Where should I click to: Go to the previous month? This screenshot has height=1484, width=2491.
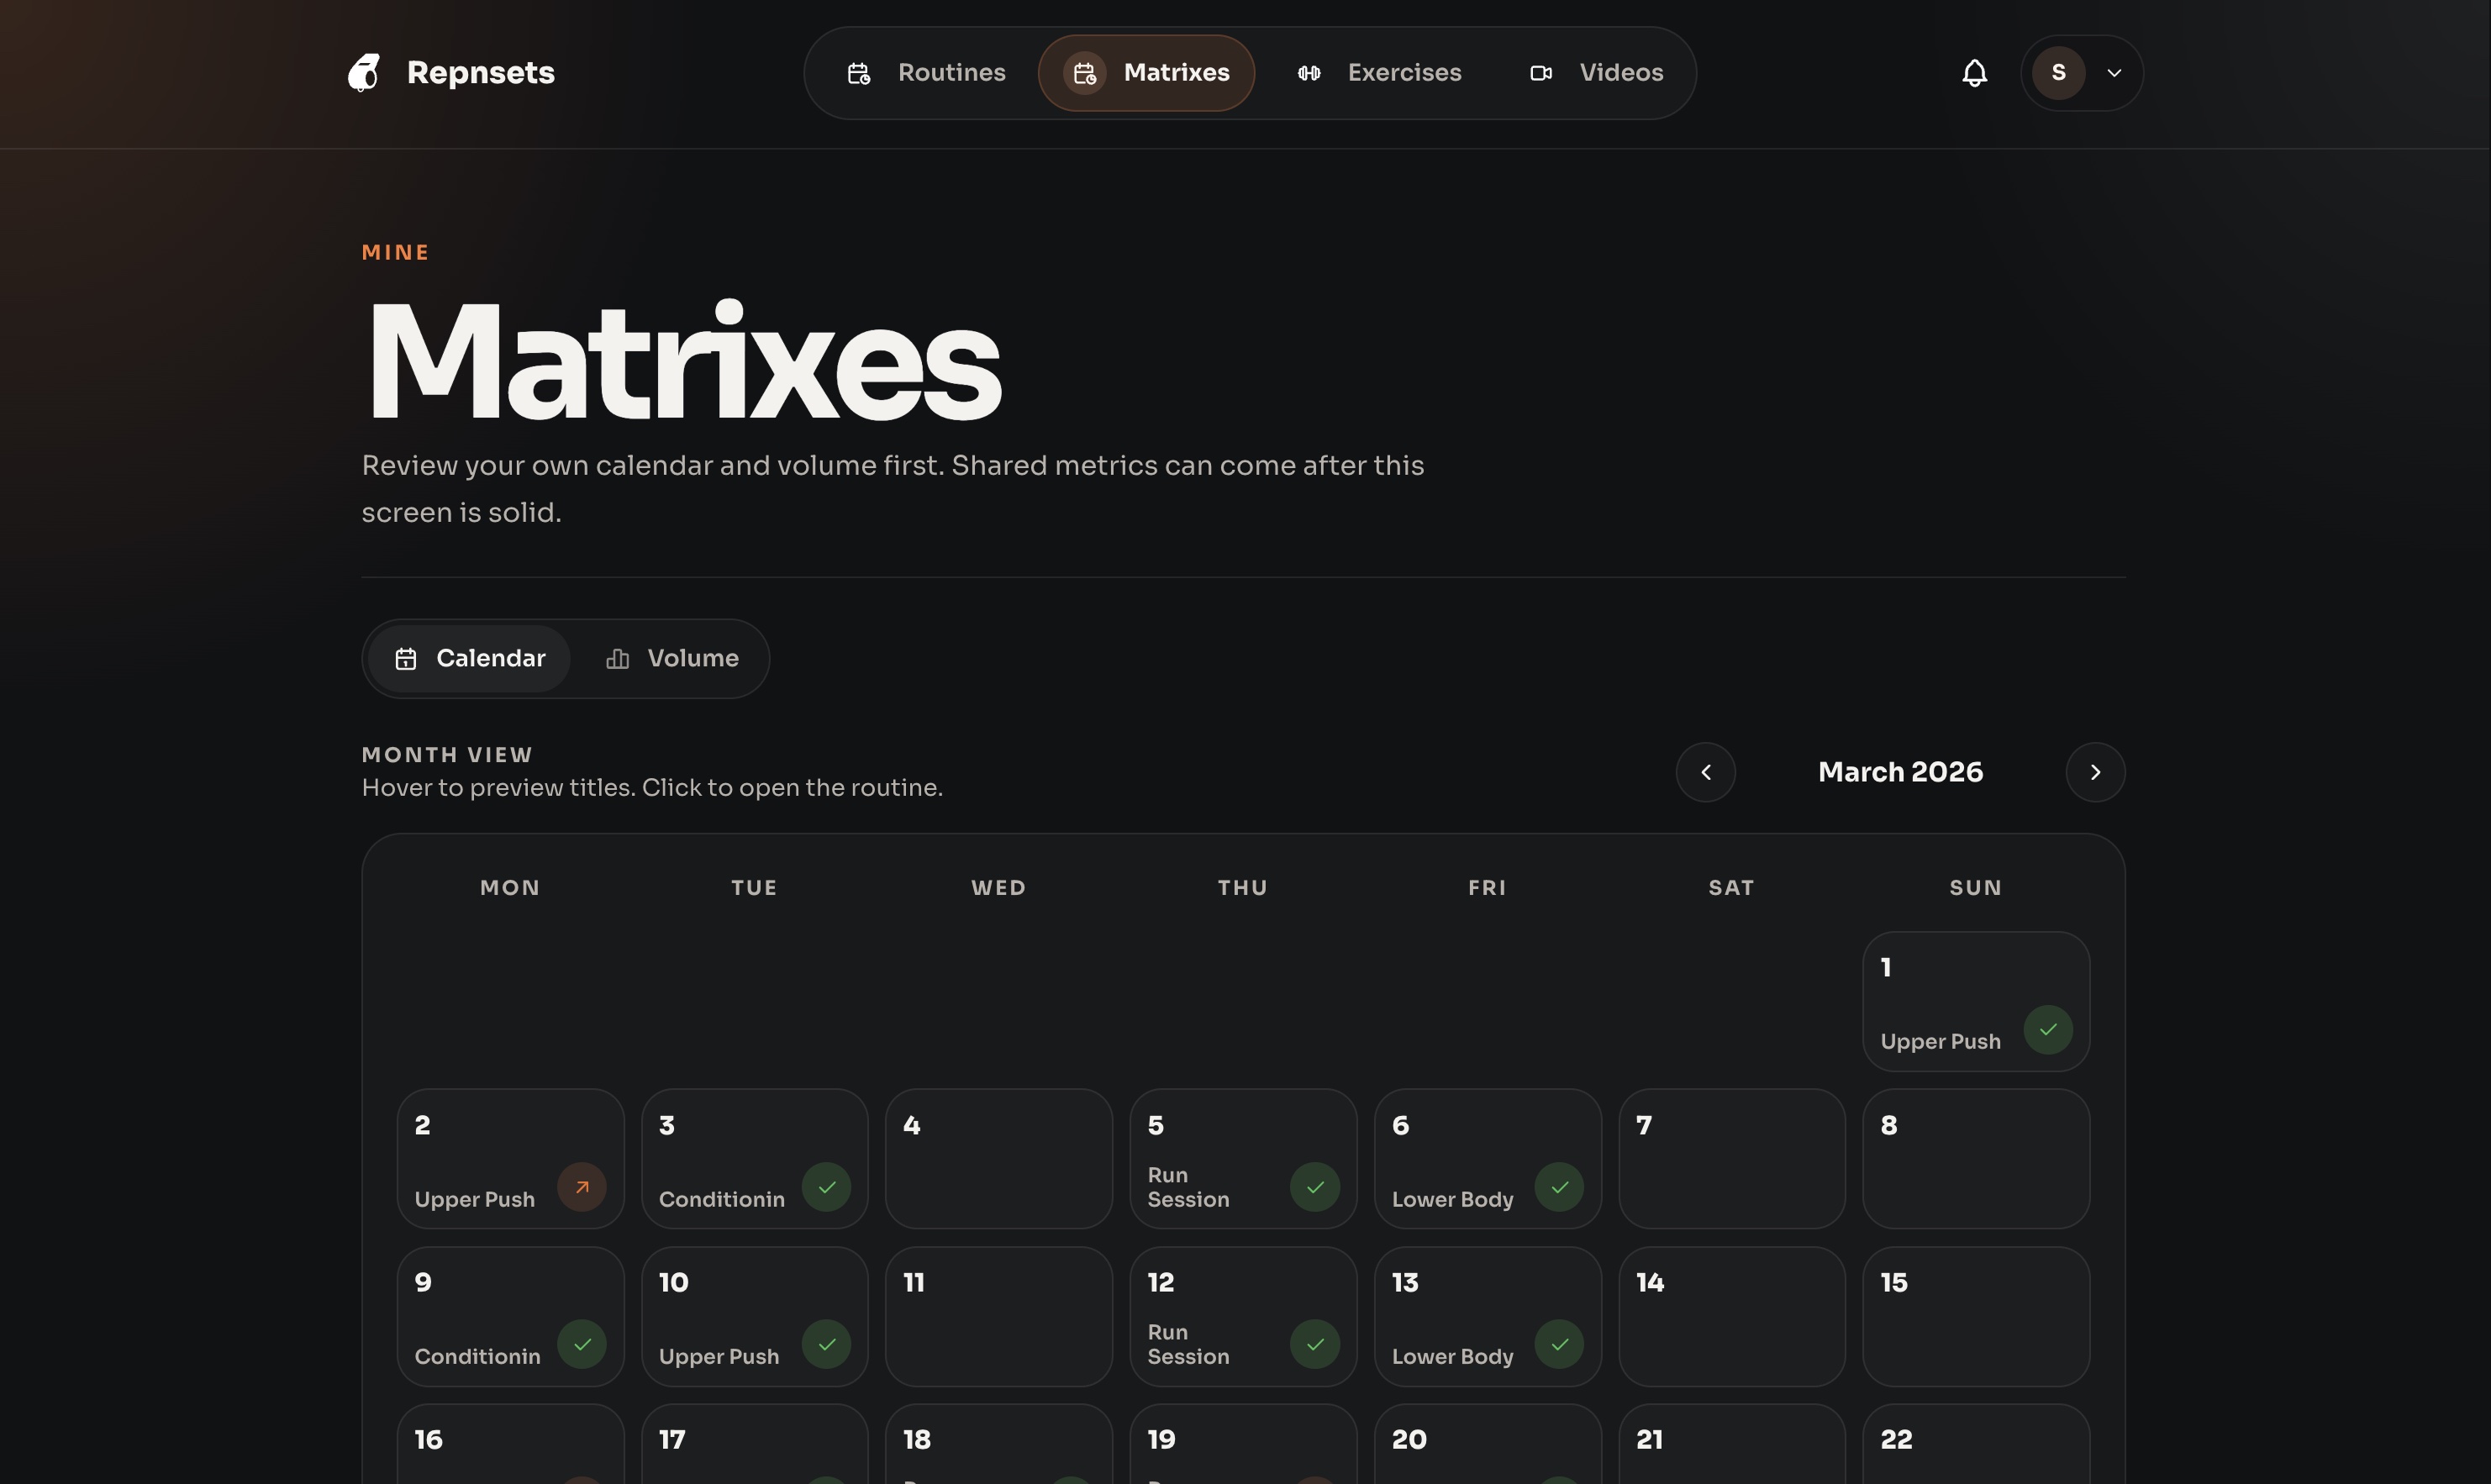(x=1705, y=772)
